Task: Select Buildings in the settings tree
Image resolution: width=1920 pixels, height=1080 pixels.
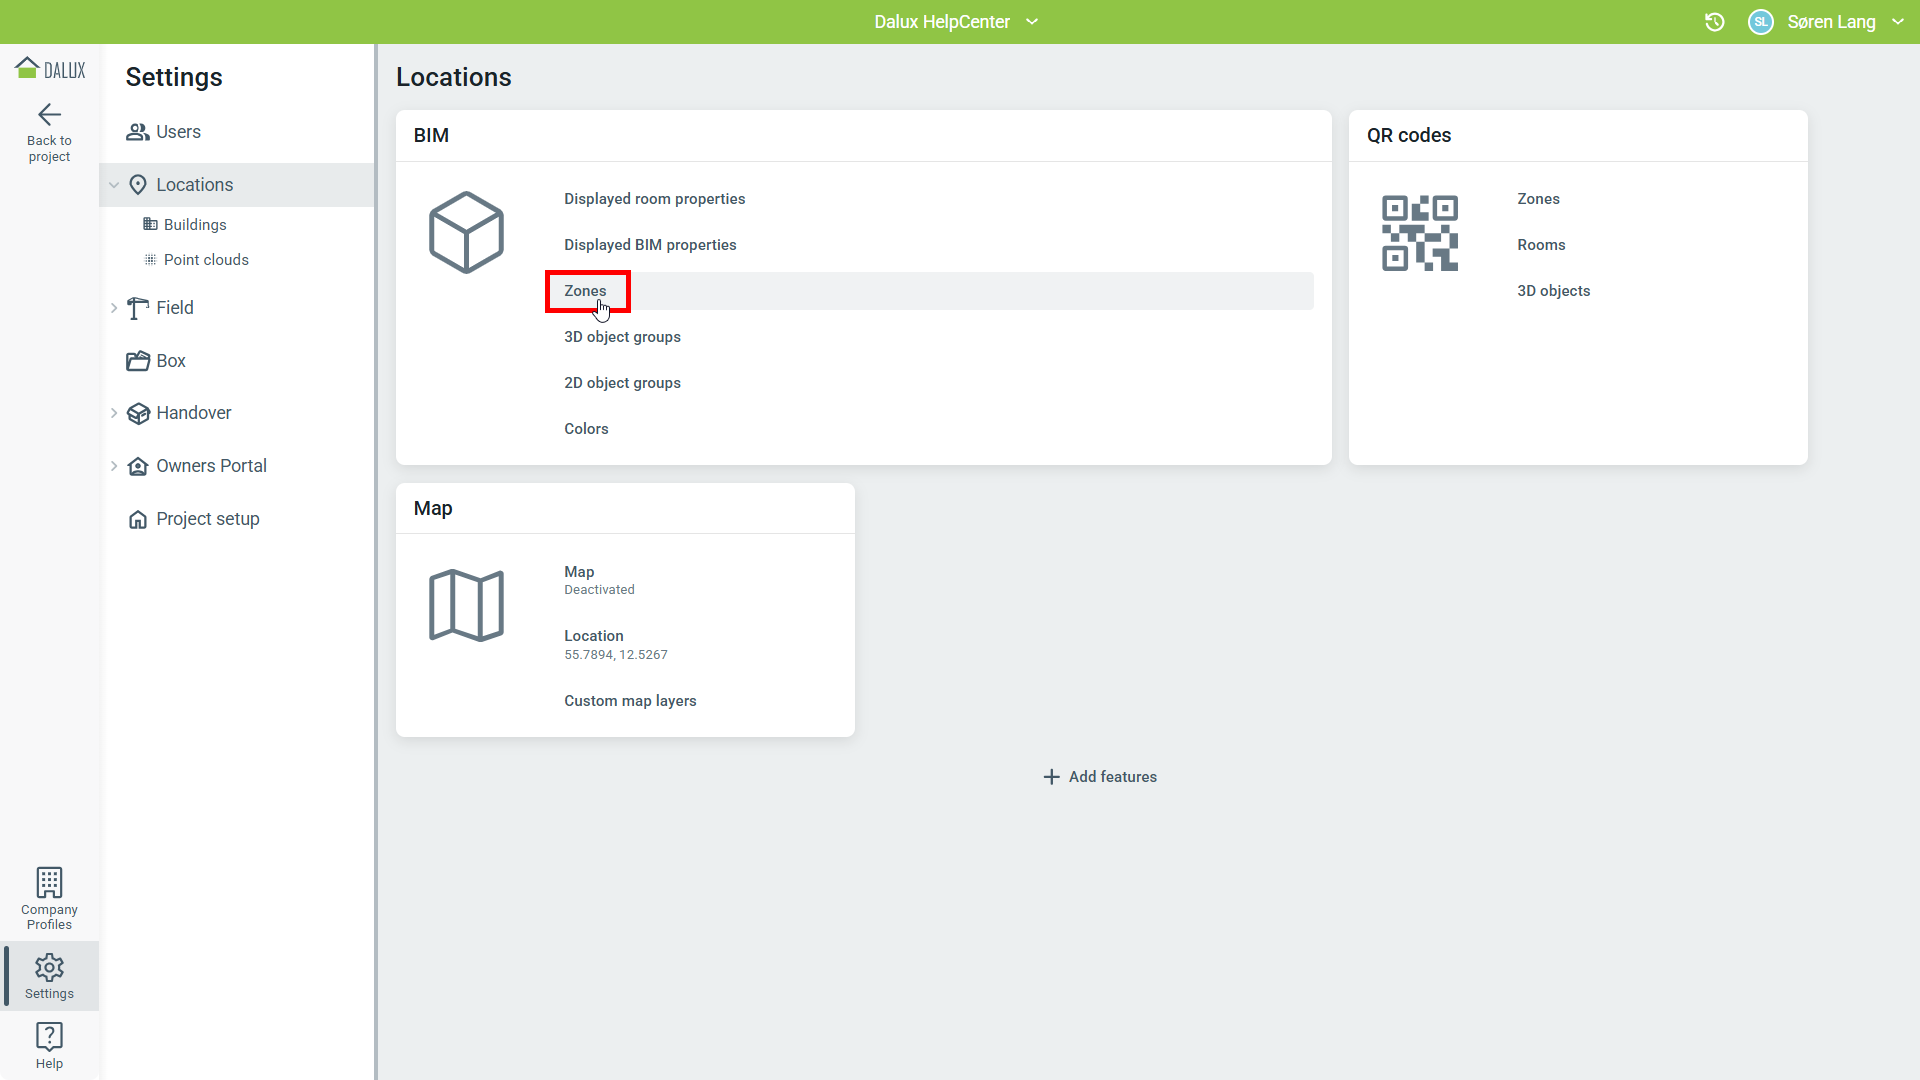Action: click(195, 225)
